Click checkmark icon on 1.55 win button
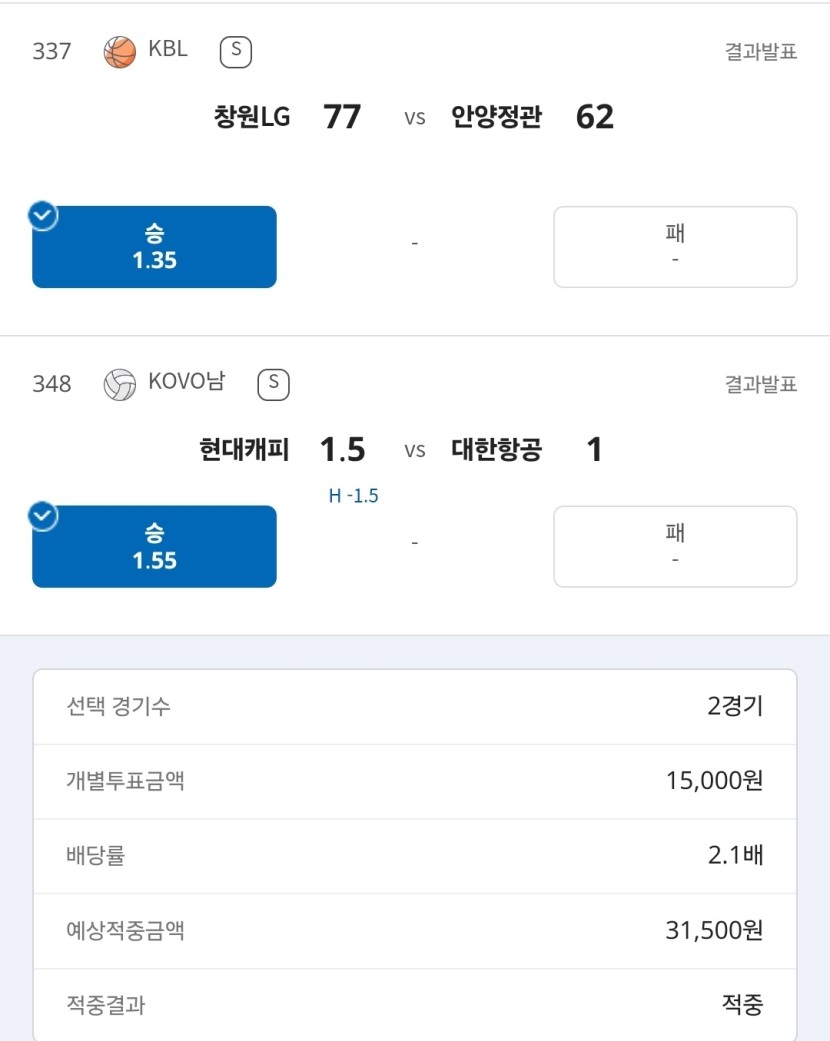The image size is (830, 1041). click(x=43, y=516)
